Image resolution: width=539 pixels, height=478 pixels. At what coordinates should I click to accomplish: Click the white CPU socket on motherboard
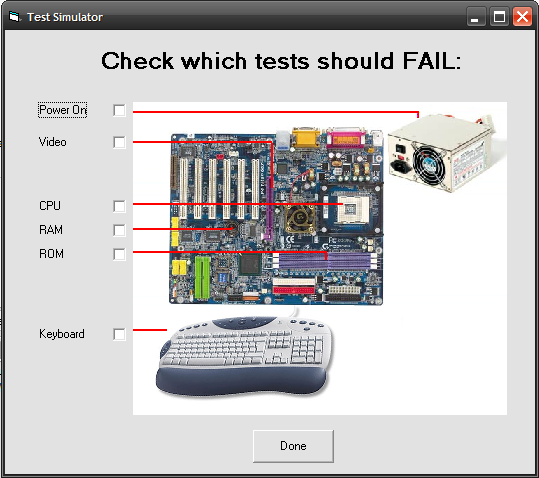[353, 209]
